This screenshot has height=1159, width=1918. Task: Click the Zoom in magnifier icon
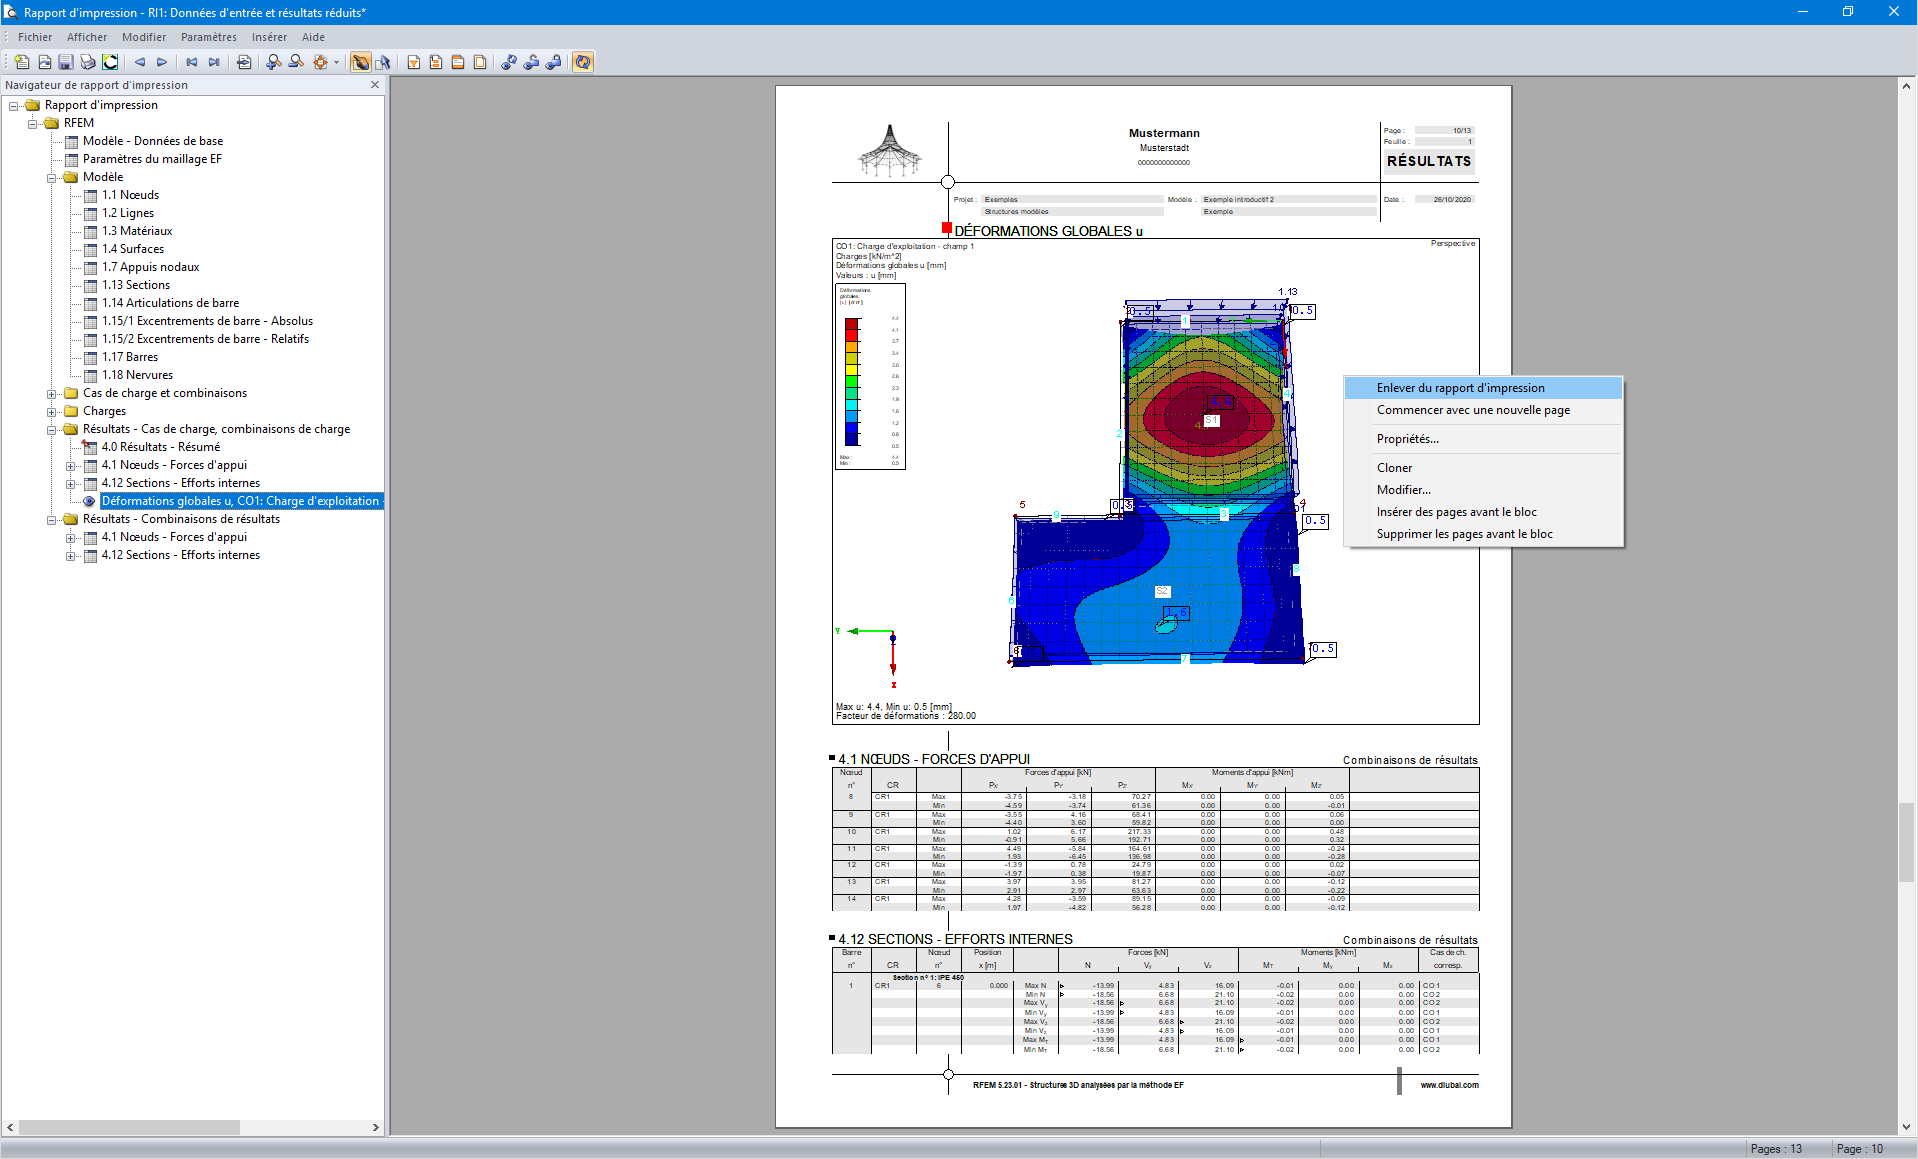point(273,62)
